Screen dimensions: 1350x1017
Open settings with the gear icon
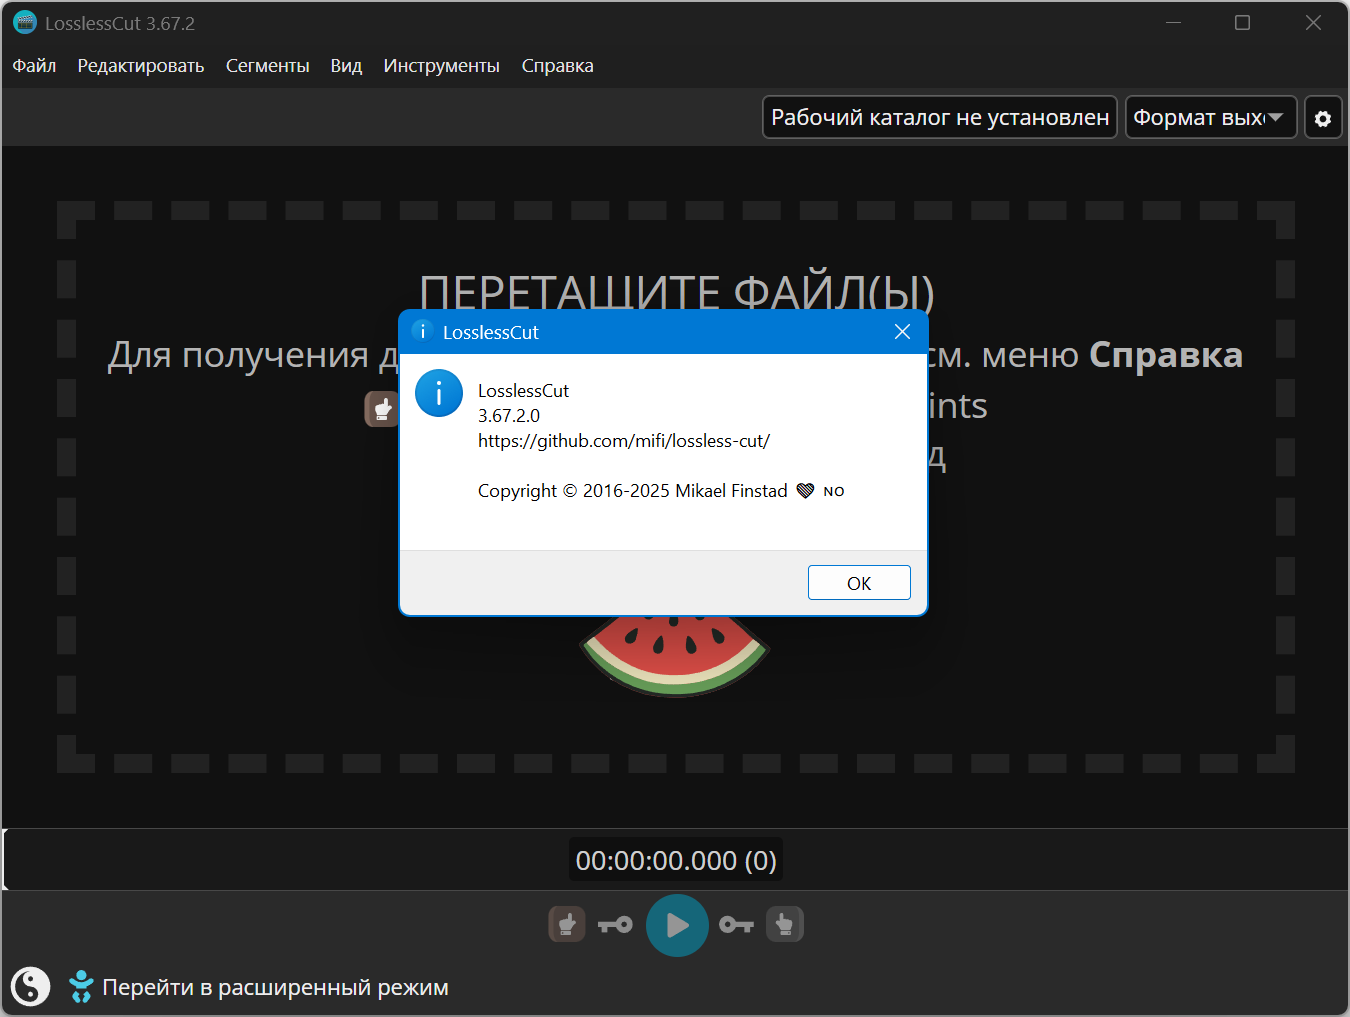point(1322,118)
